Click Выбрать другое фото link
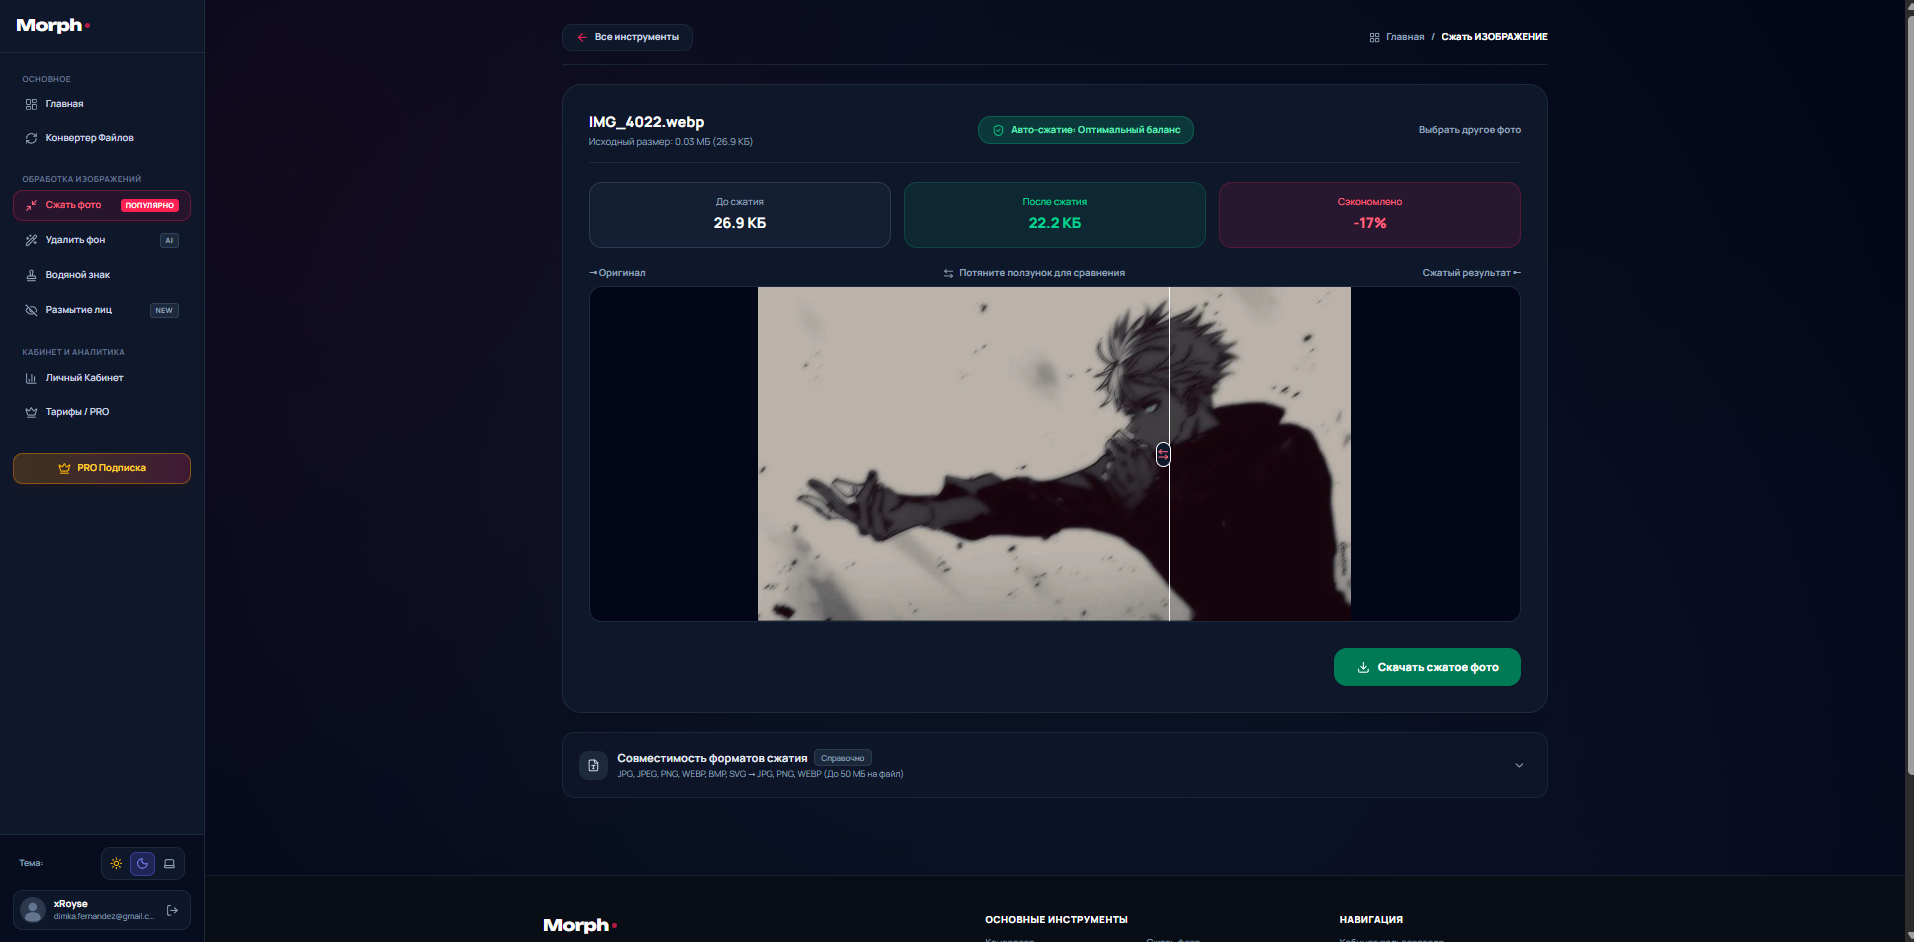The image size is (1914, 942). click(x=1469, y=130)
